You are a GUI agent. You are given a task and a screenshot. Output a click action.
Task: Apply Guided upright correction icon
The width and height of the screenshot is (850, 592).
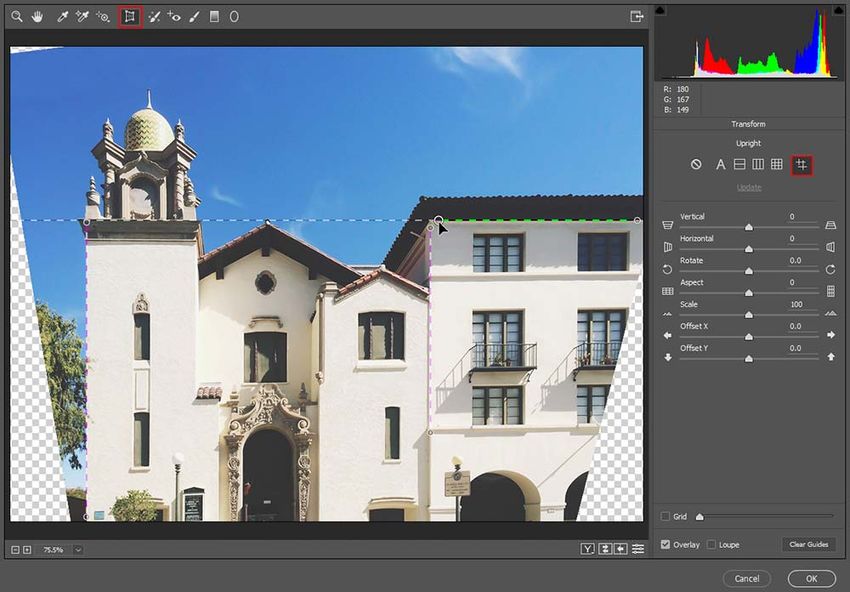[x=802, y=165]
